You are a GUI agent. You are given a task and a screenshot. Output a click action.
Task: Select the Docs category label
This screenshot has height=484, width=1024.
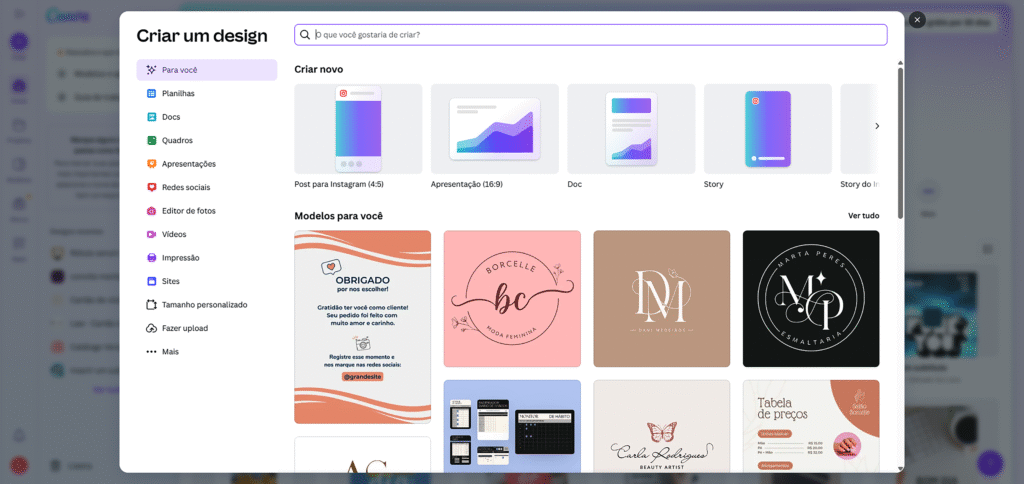171,117
